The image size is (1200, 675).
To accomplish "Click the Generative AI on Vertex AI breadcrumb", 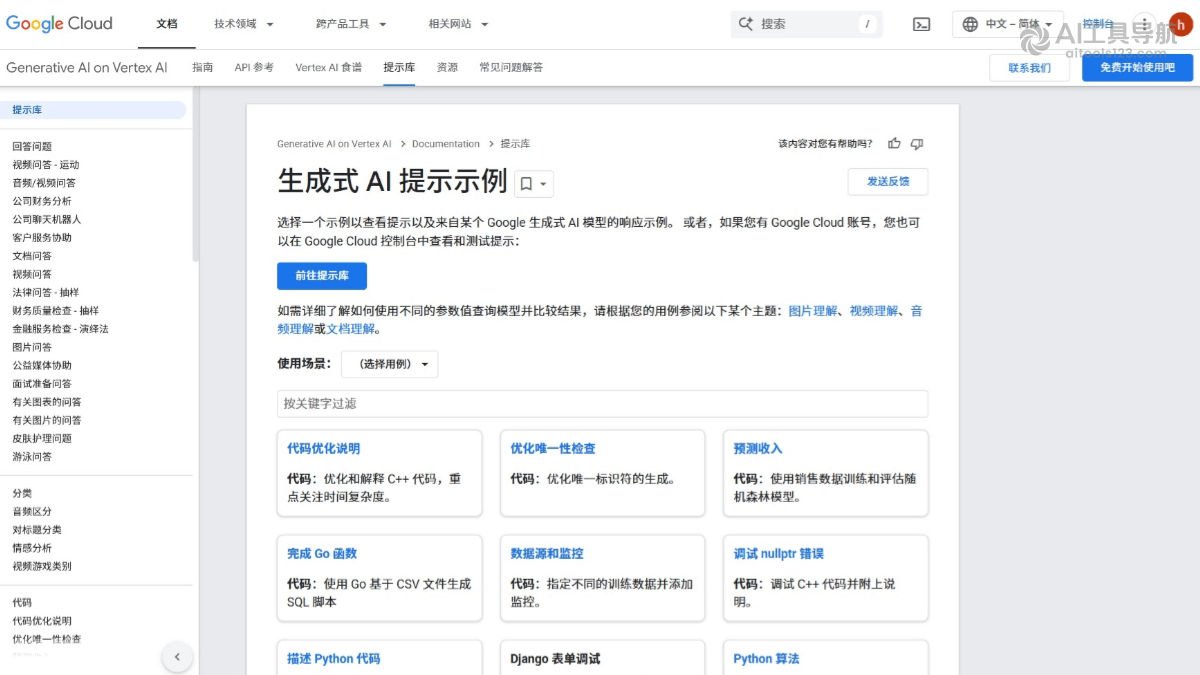I will click(334, 144).
